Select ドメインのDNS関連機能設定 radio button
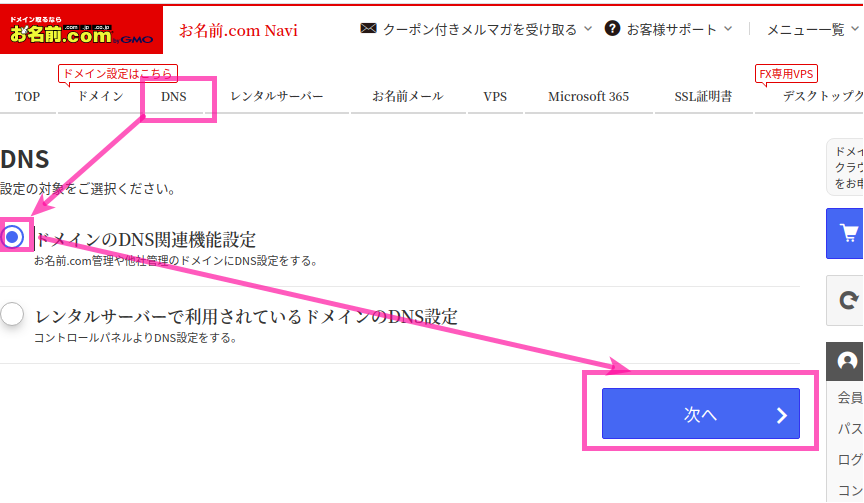Viewport: 864px width, 503px height. [12, 237]
